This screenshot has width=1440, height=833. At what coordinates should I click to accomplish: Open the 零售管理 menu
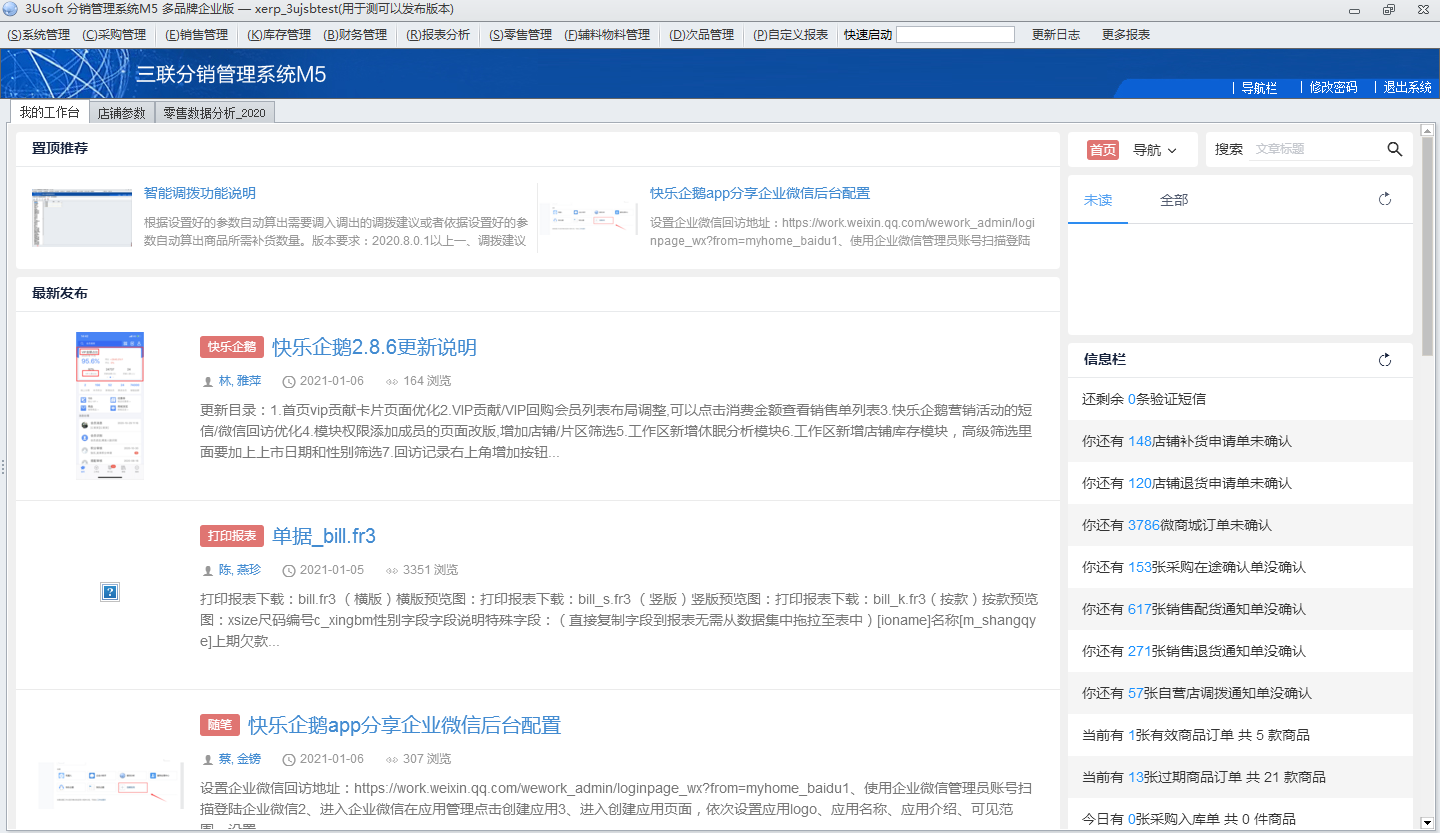521,34
